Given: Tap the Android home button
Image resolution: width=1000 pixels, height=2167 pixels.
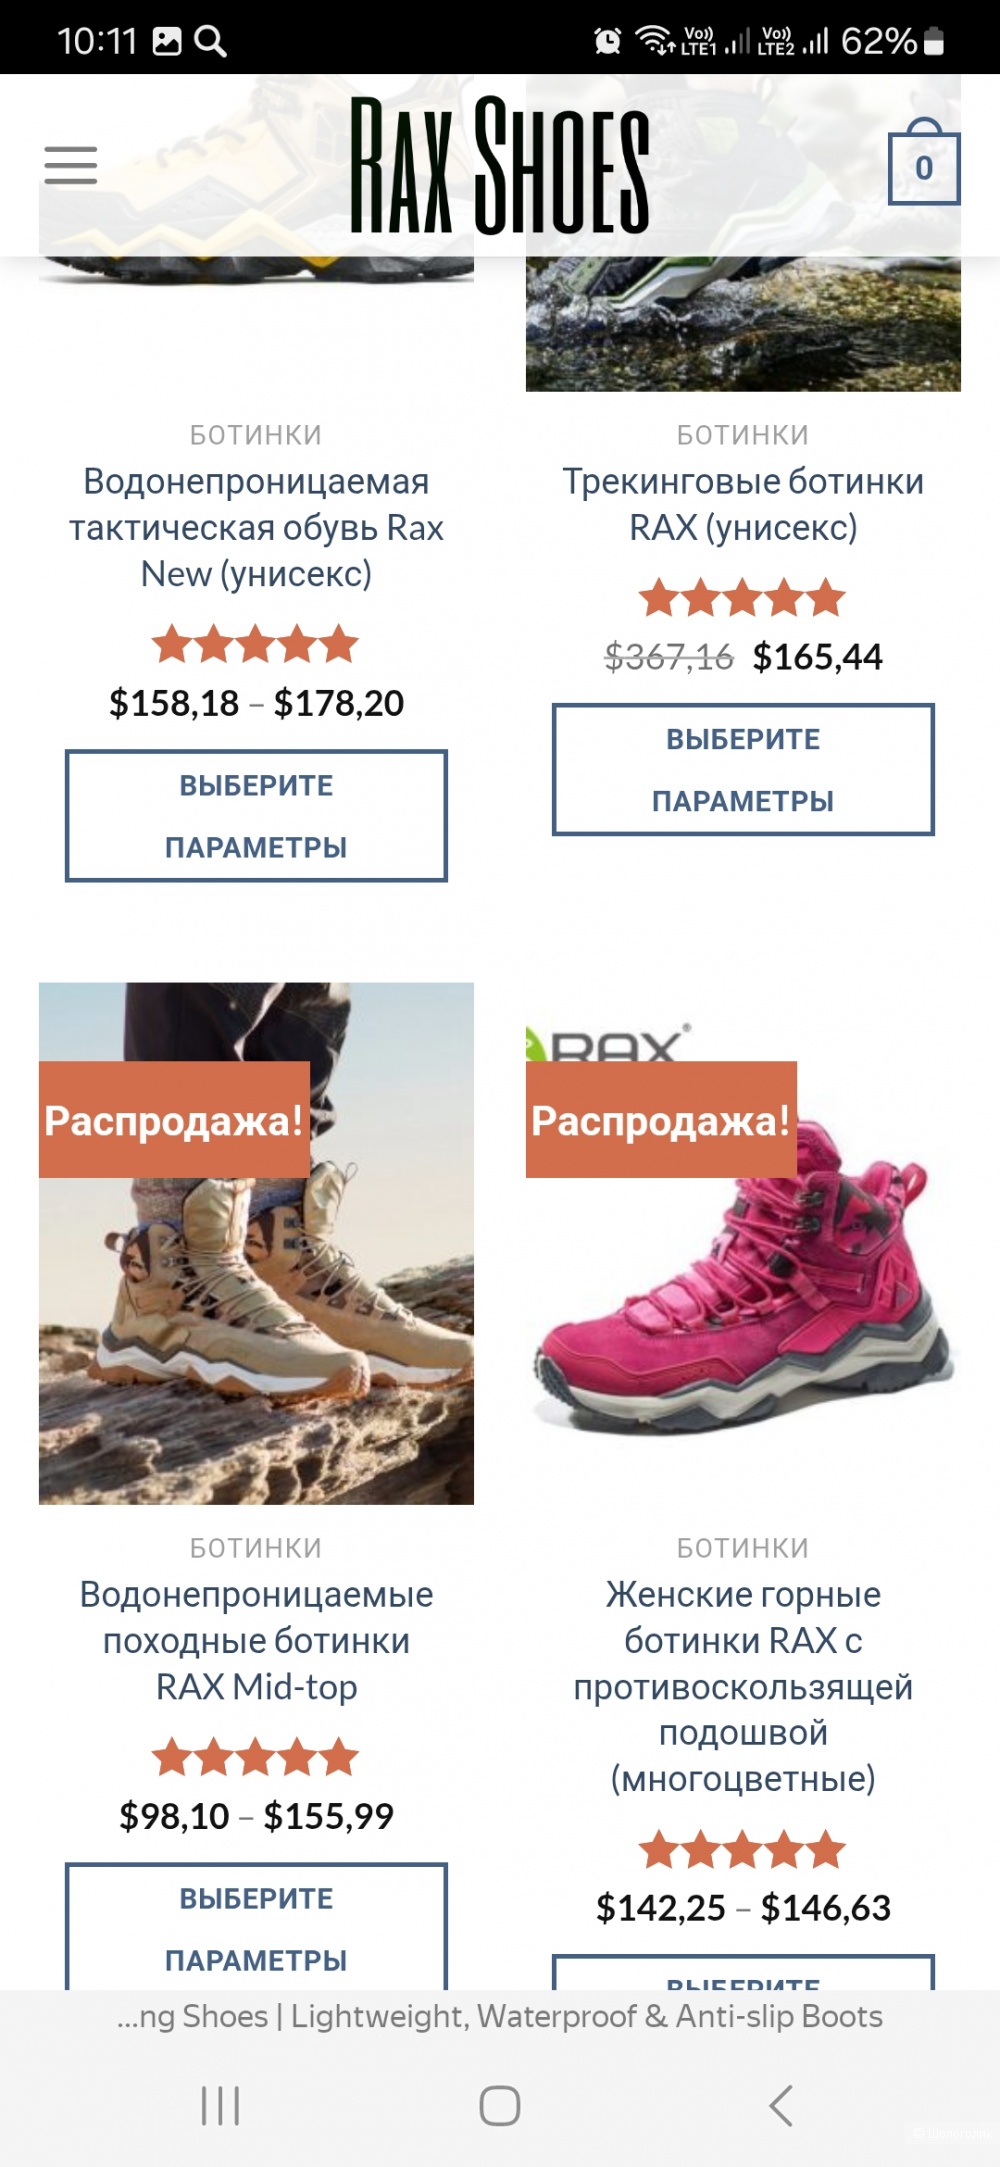Looking at the screenshot, I should click(500, 2105).
